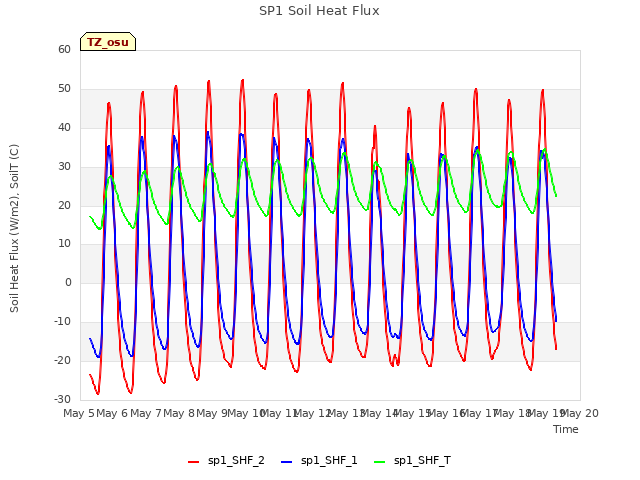Click the 20 y-axis tick label
This screenshot has height=480, width=640.
tap(64, 205)
